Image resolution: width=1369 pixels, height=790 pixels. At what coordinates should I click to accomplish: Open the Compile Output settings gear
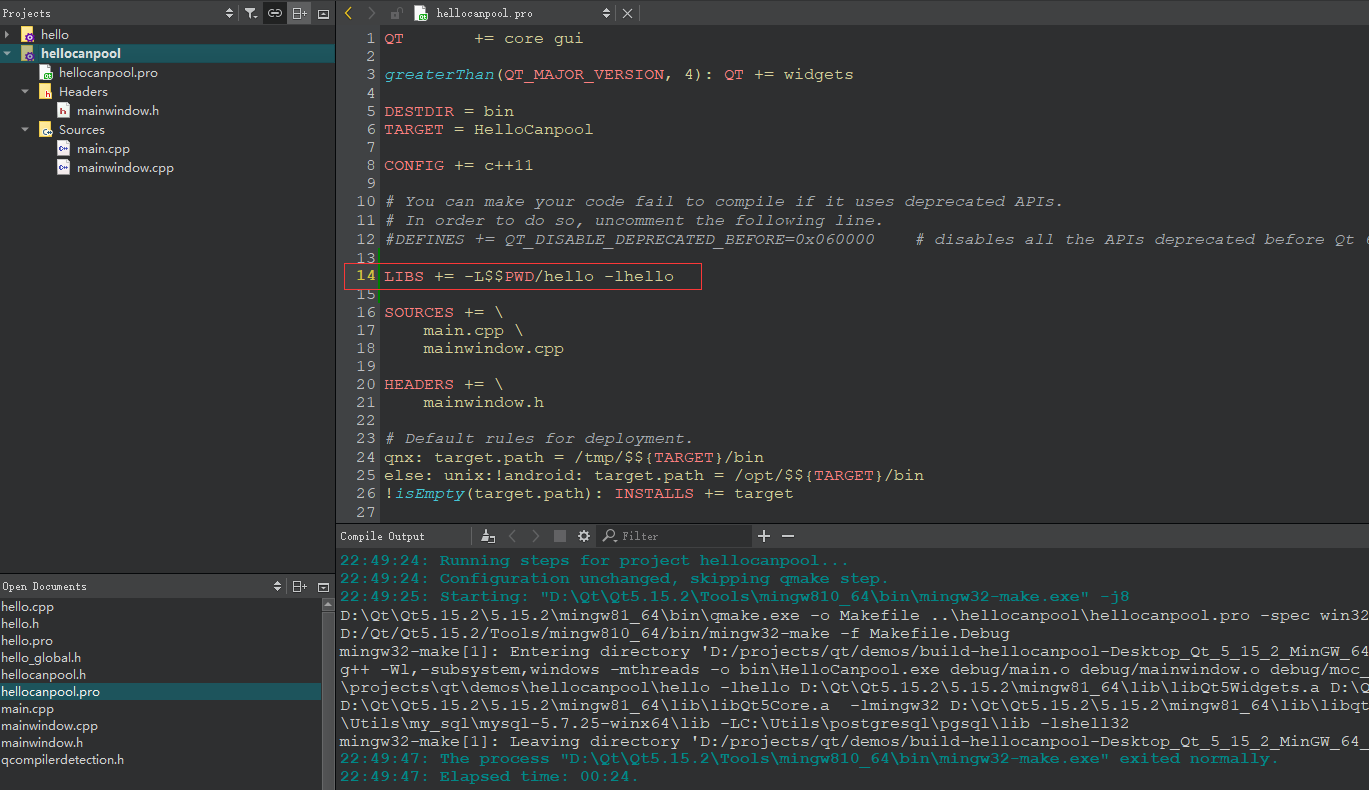click(584, 536)
